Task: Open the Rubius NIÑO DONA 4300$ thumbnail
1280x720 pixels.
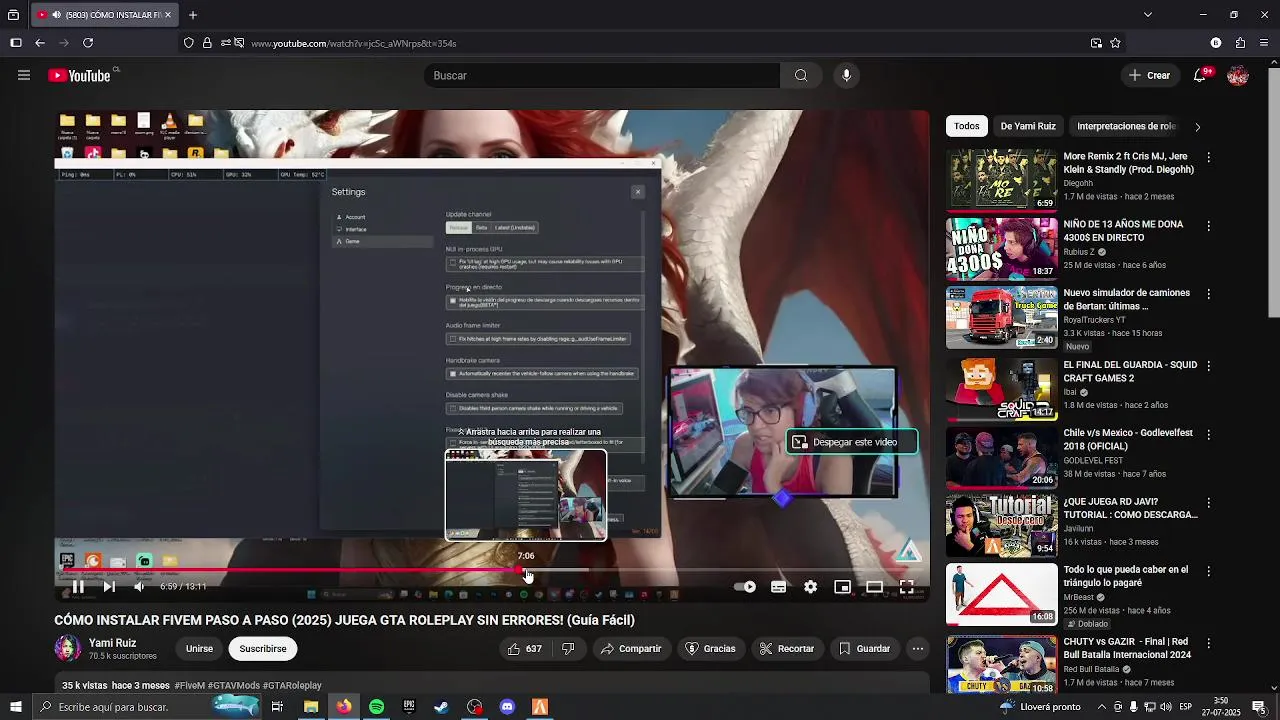Action: [x=1001, y=248]
